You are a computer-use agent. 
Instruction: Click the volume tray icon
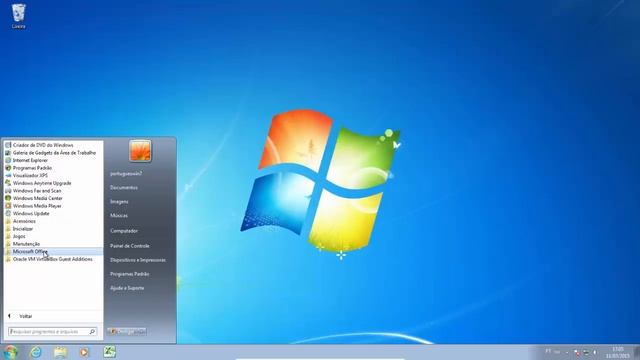595,352
